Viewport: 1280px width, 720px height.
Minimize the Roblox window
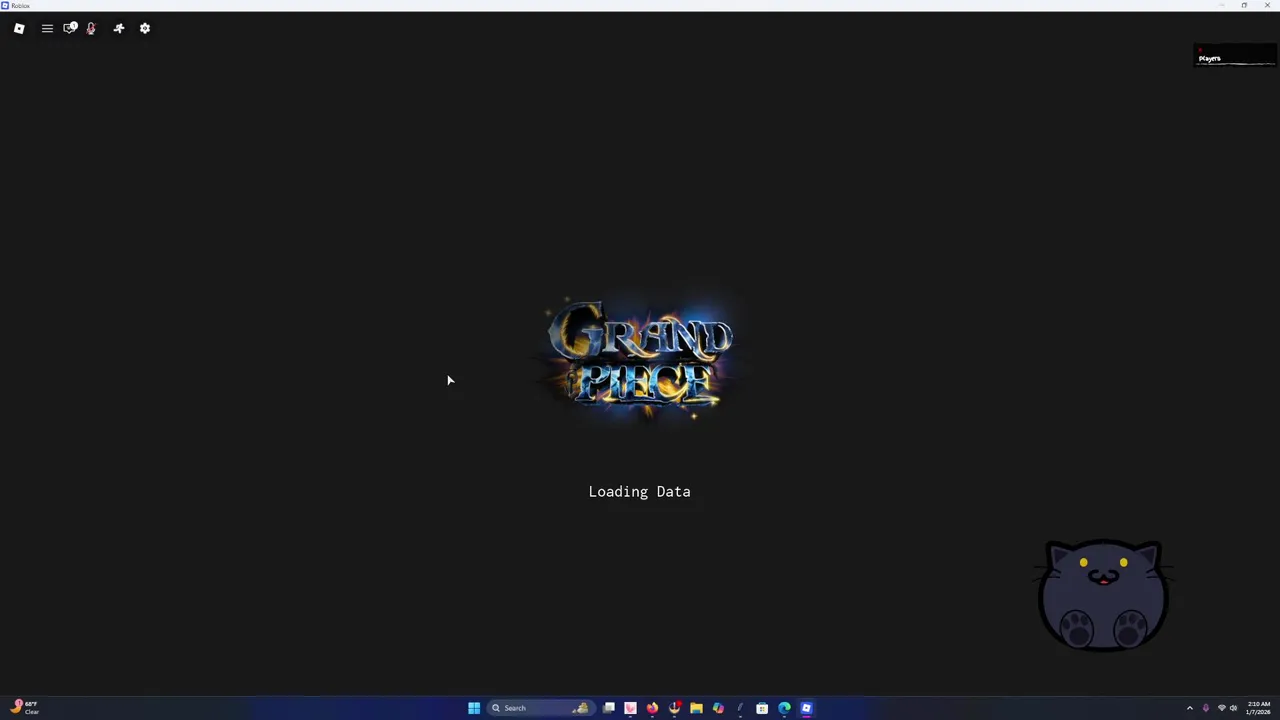point(1221,5)
